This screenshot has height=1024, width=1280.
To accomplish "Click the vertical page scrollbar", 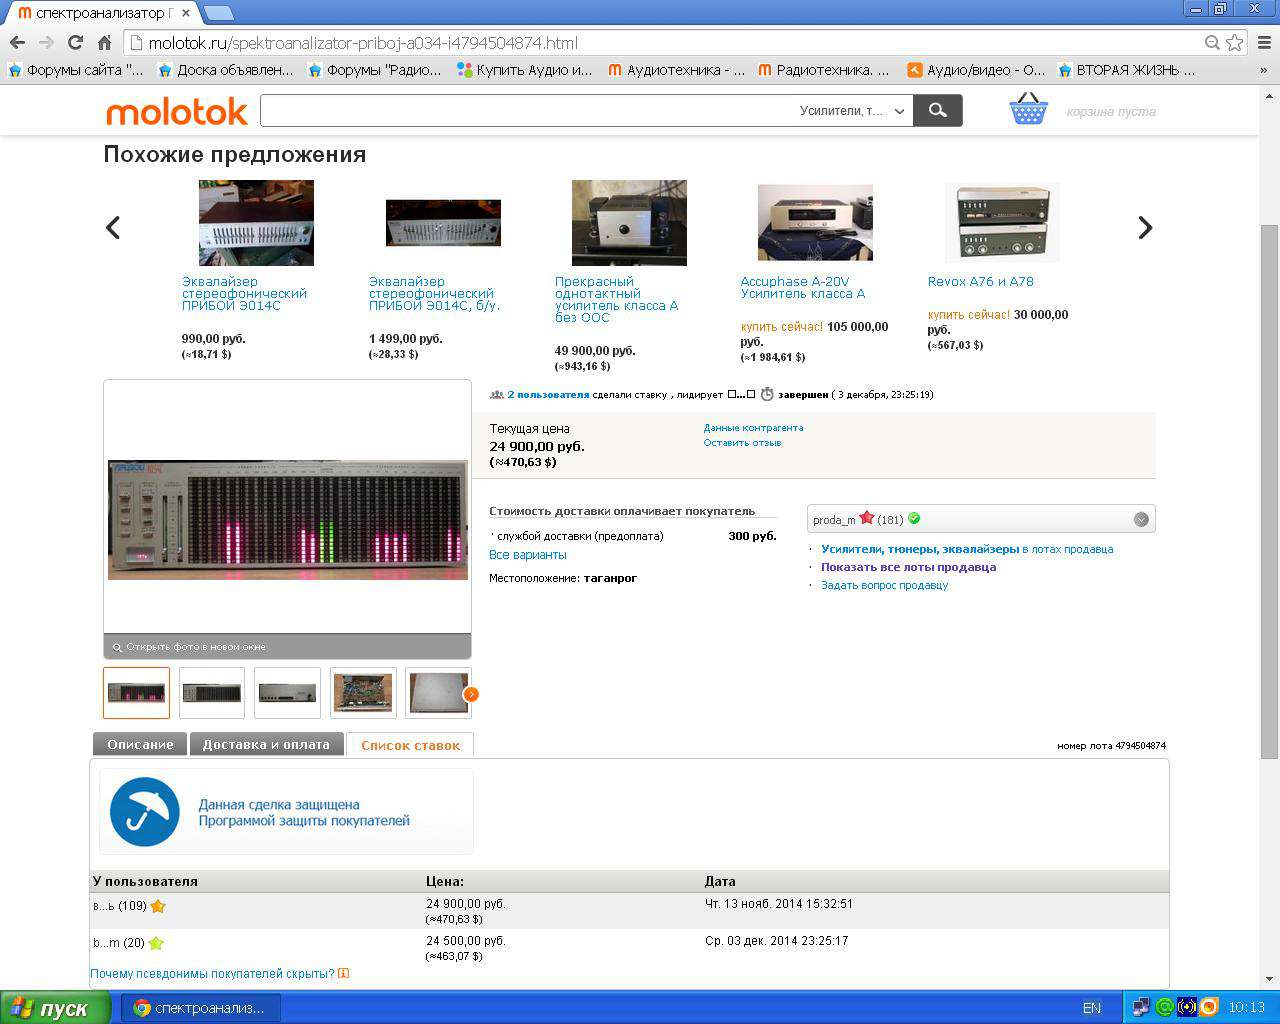I will pos(1269,490).
